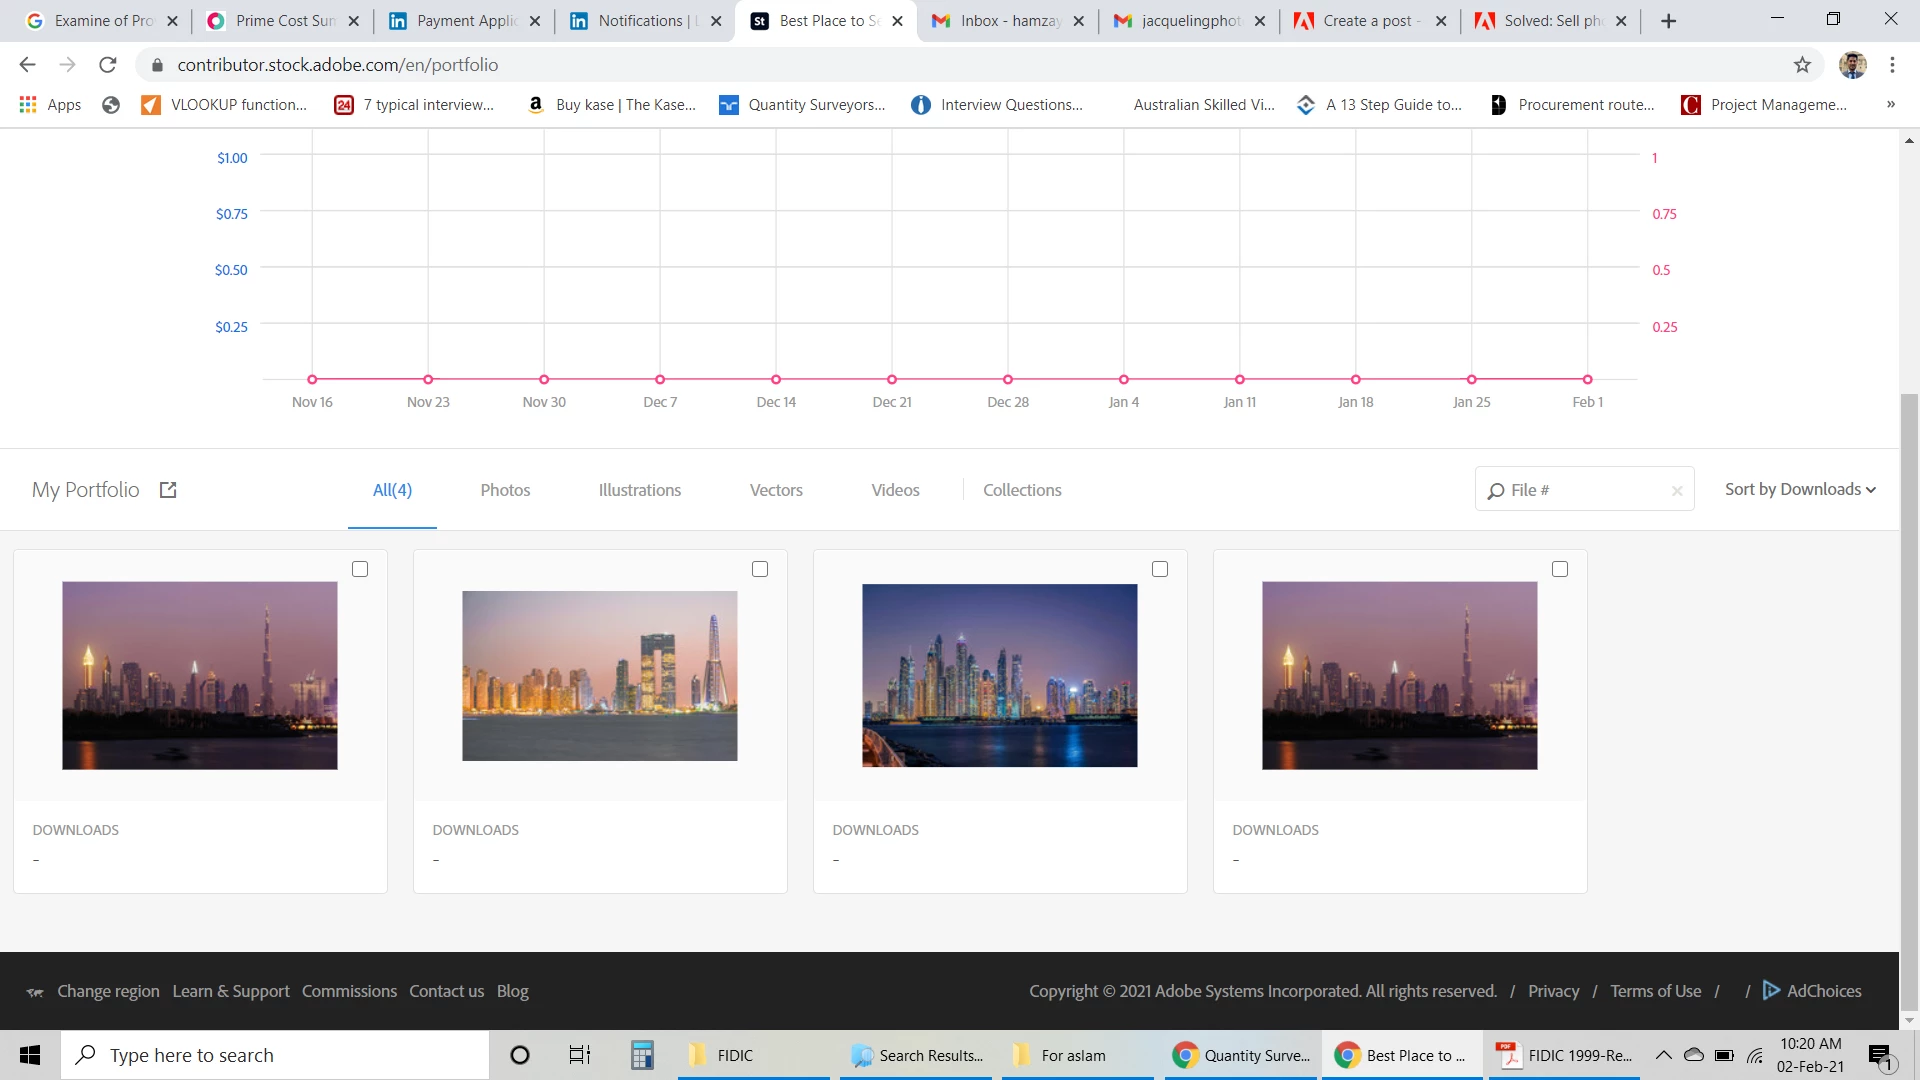Select checkbox on first Dubai skyline photo

(x=360, y=569)
